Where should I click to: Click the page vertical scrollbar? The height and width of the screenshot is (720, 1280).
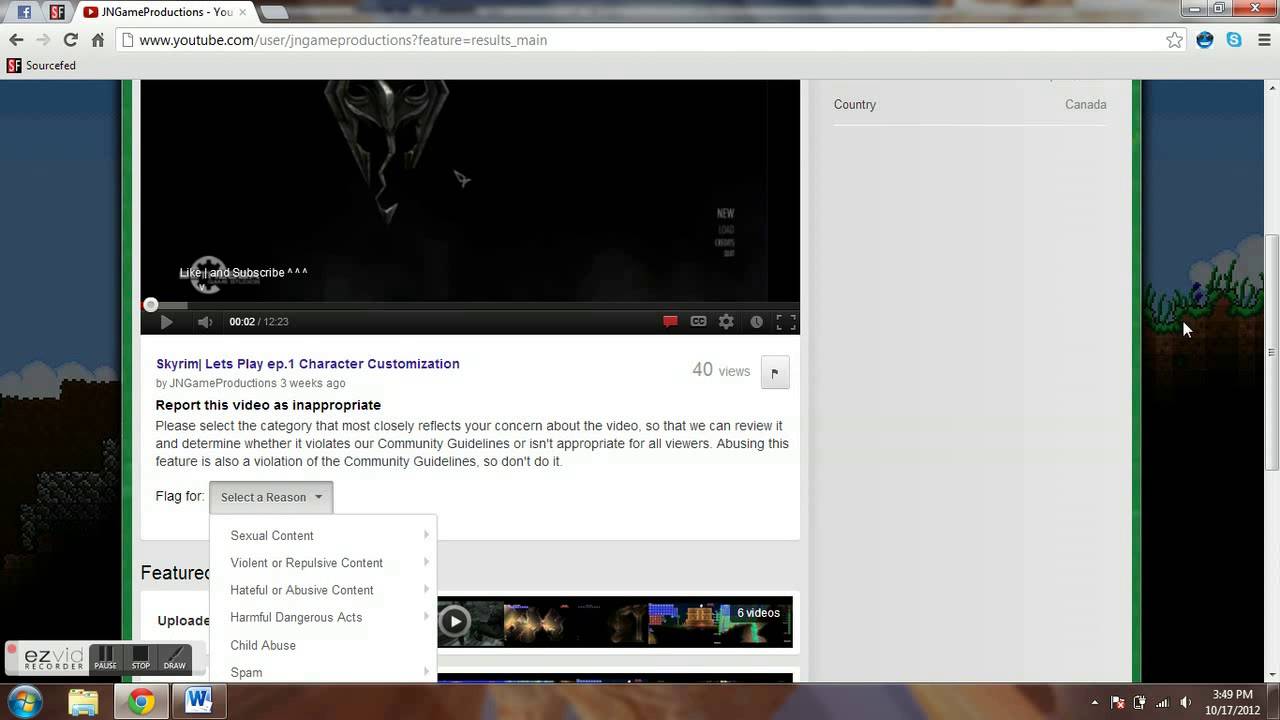(x=1272, y=352)
